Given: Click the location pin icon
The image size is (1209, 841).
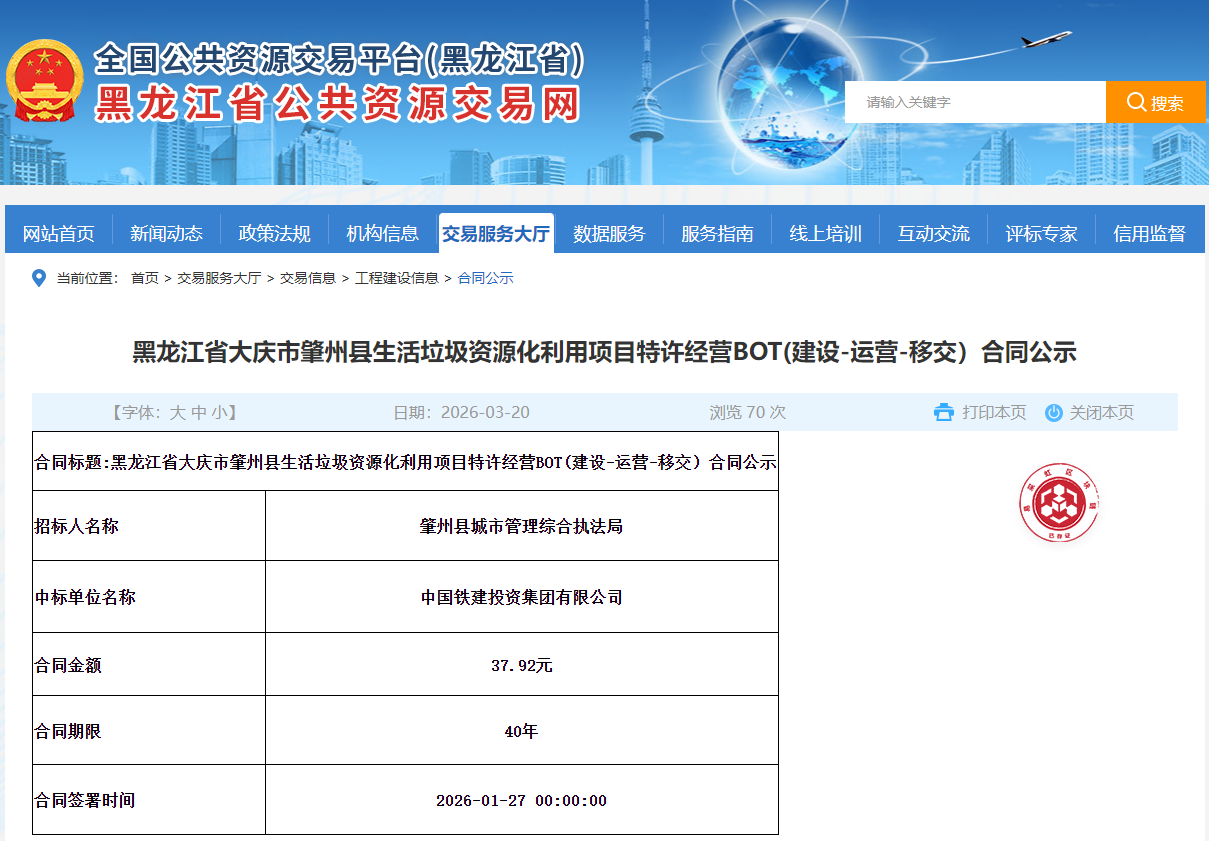Looking at the screenshot, I should (x=39, y=278).
